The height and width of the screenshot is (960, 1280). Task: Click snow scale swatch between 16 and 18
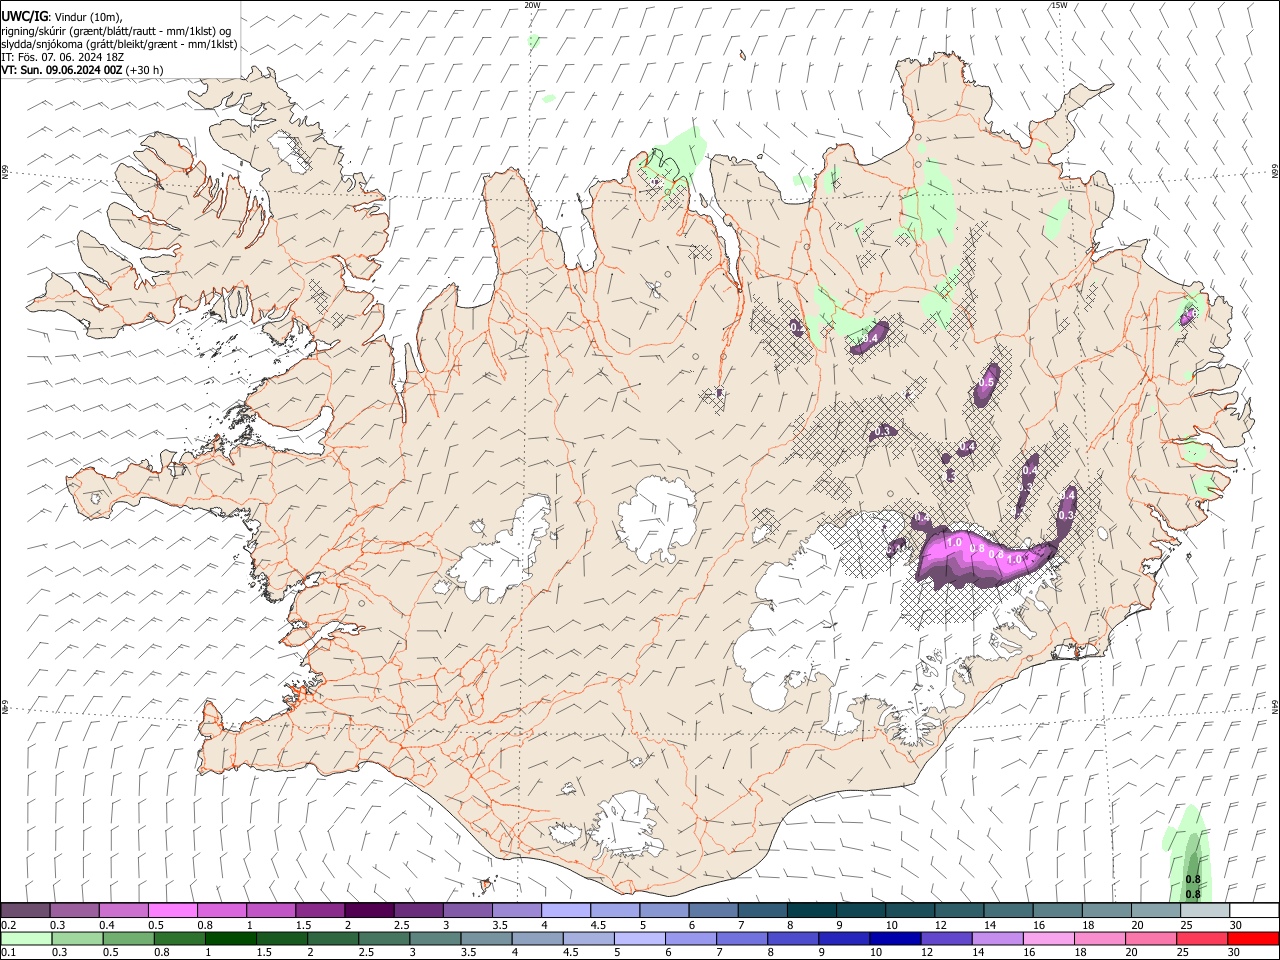click(x=1056, y=911)
